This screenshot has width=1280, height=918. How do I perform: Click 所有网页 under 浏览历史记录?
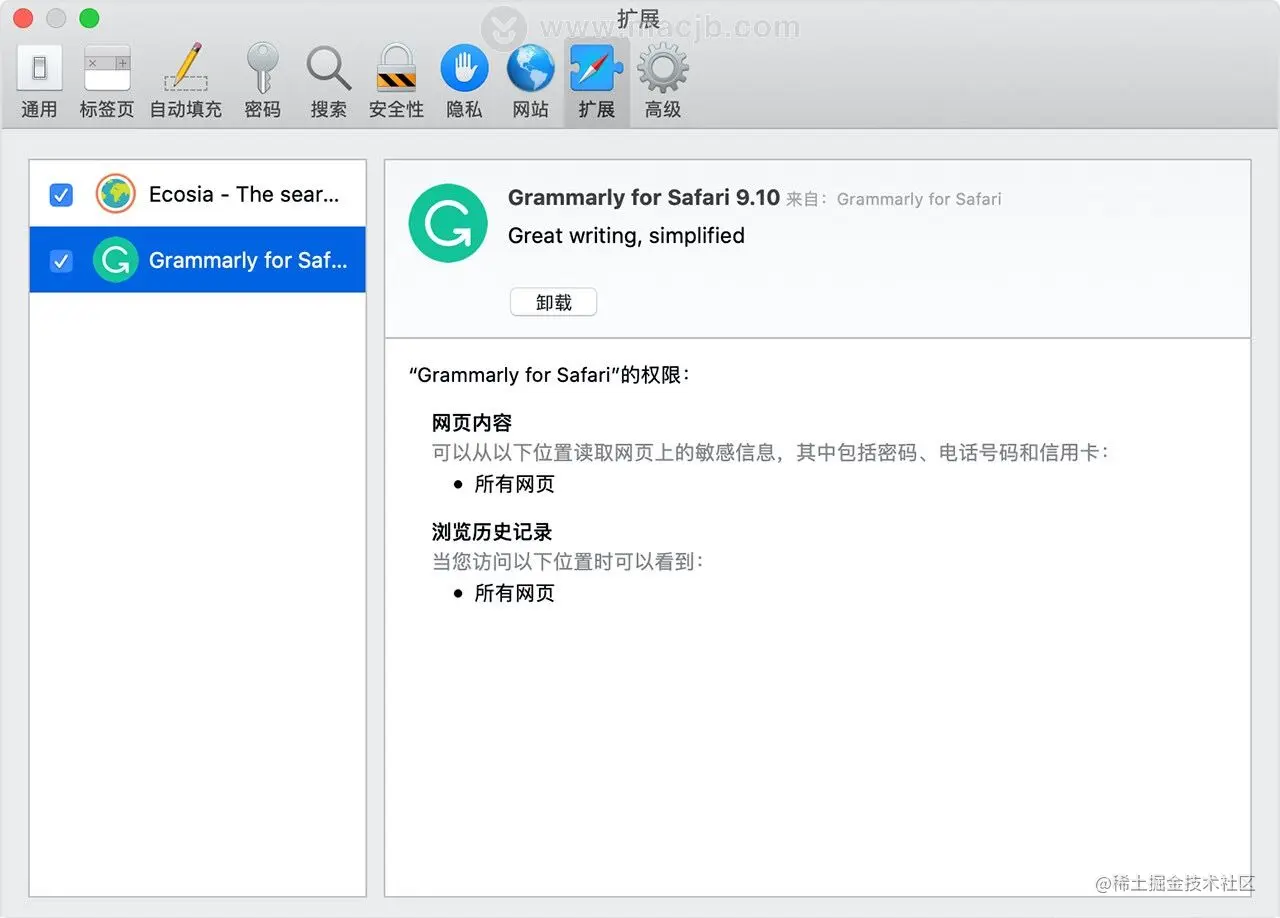coord(514,594)
